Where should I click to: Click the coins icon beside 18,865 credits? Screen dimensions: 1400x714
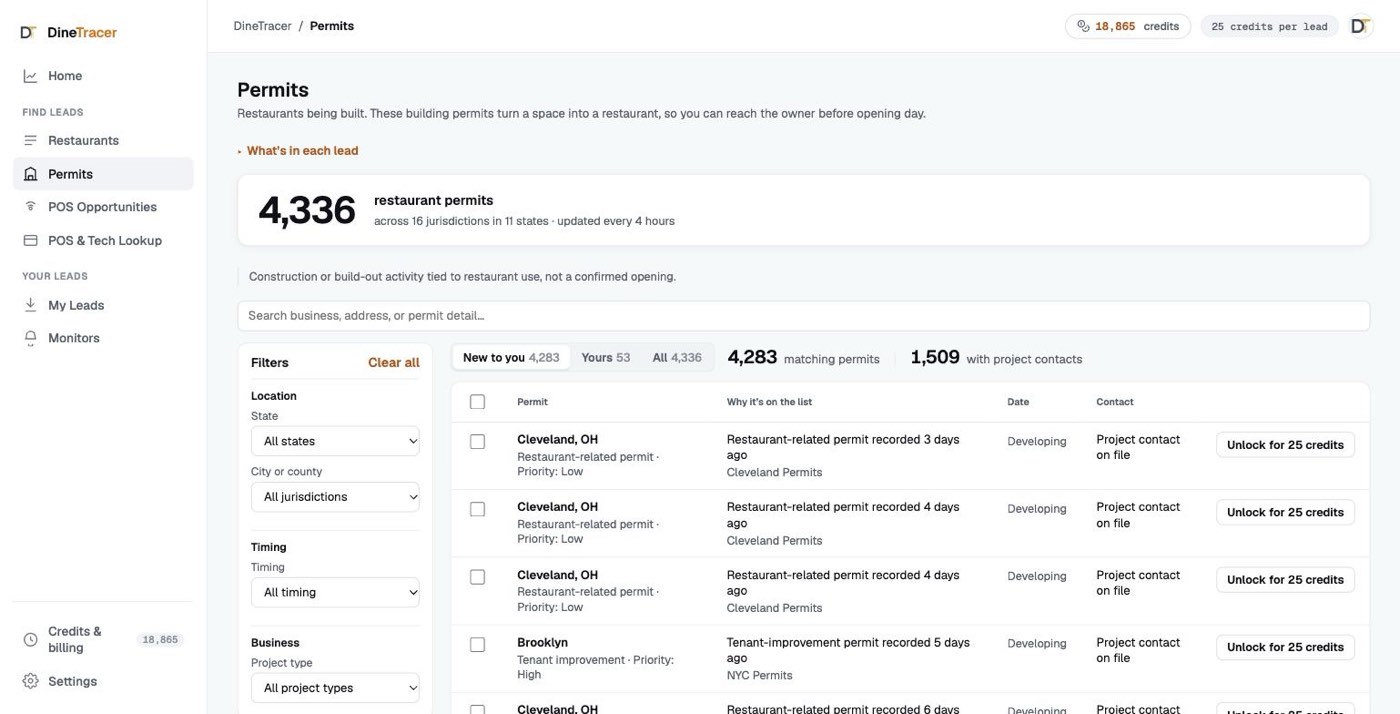pos(1083,27)
